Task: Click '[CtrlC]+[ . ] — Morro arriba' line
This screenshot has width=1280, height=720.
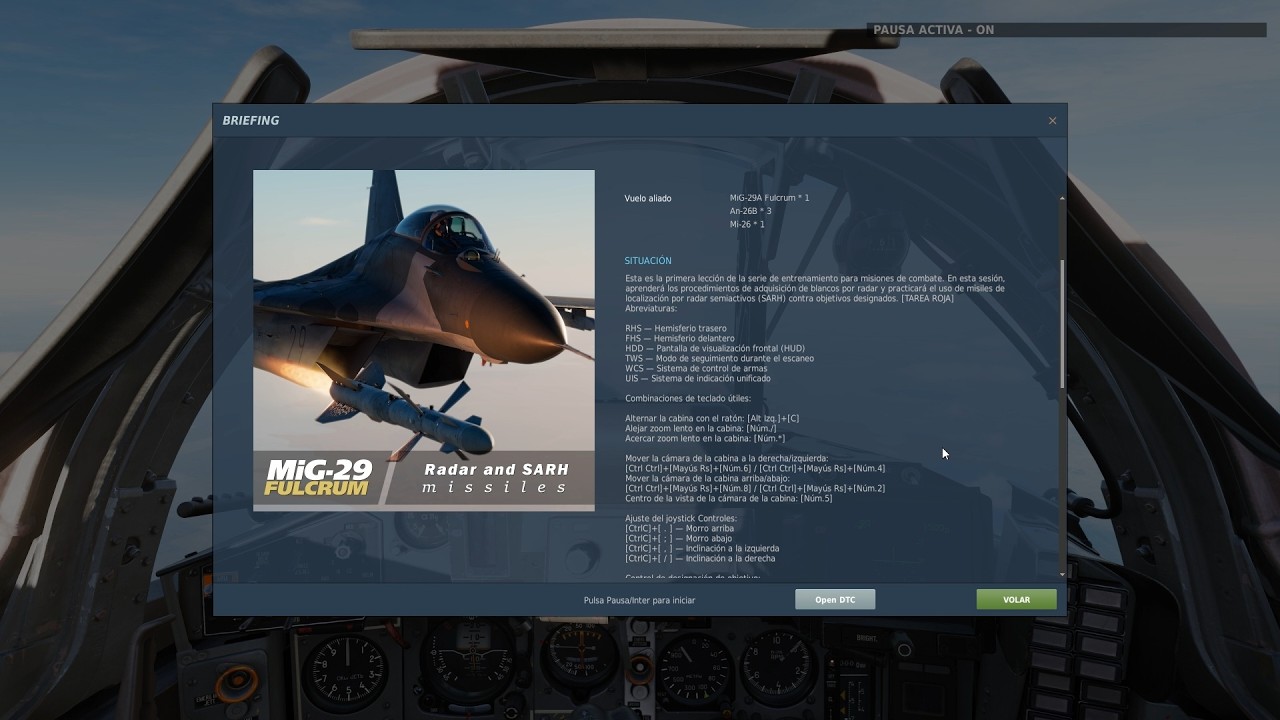Action: (x=679, y=528)
